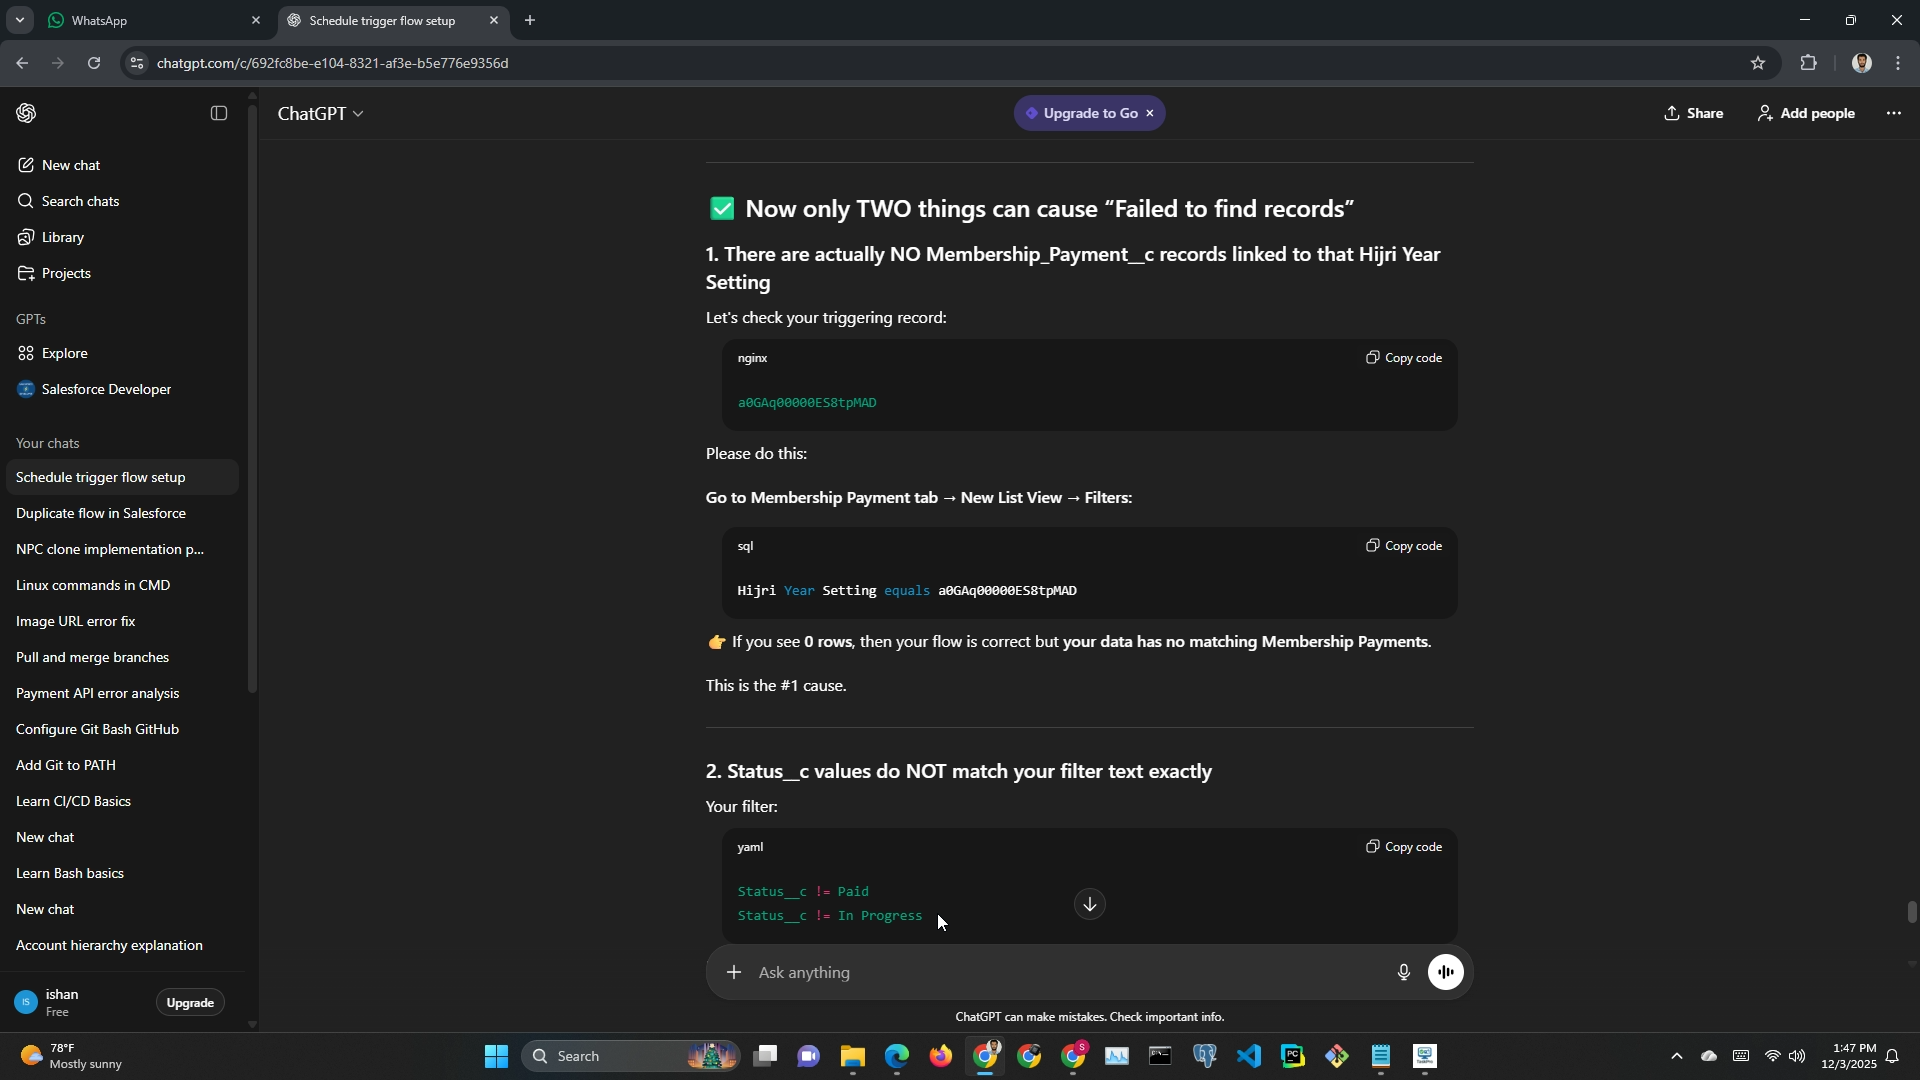Open the tab search dropdown arrow

click(19, 20)
